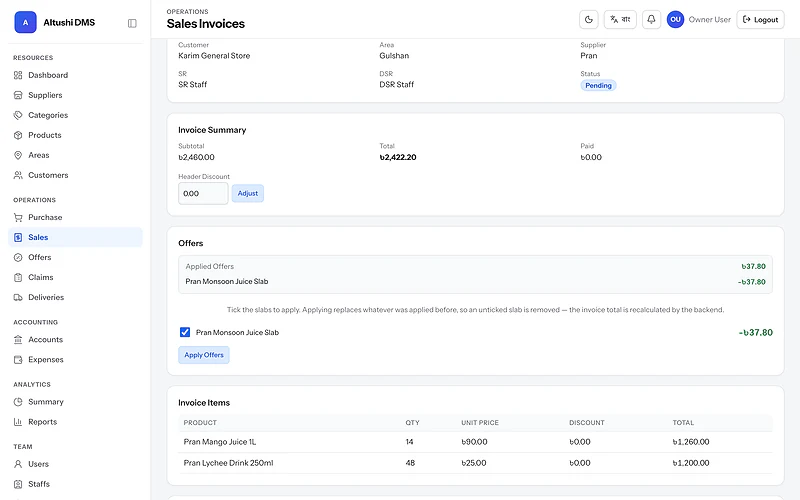Image resolution: width=800 pixels, height=500 pixels.
Task: Click the Accounts bank icon
Action: click(18, 339)
